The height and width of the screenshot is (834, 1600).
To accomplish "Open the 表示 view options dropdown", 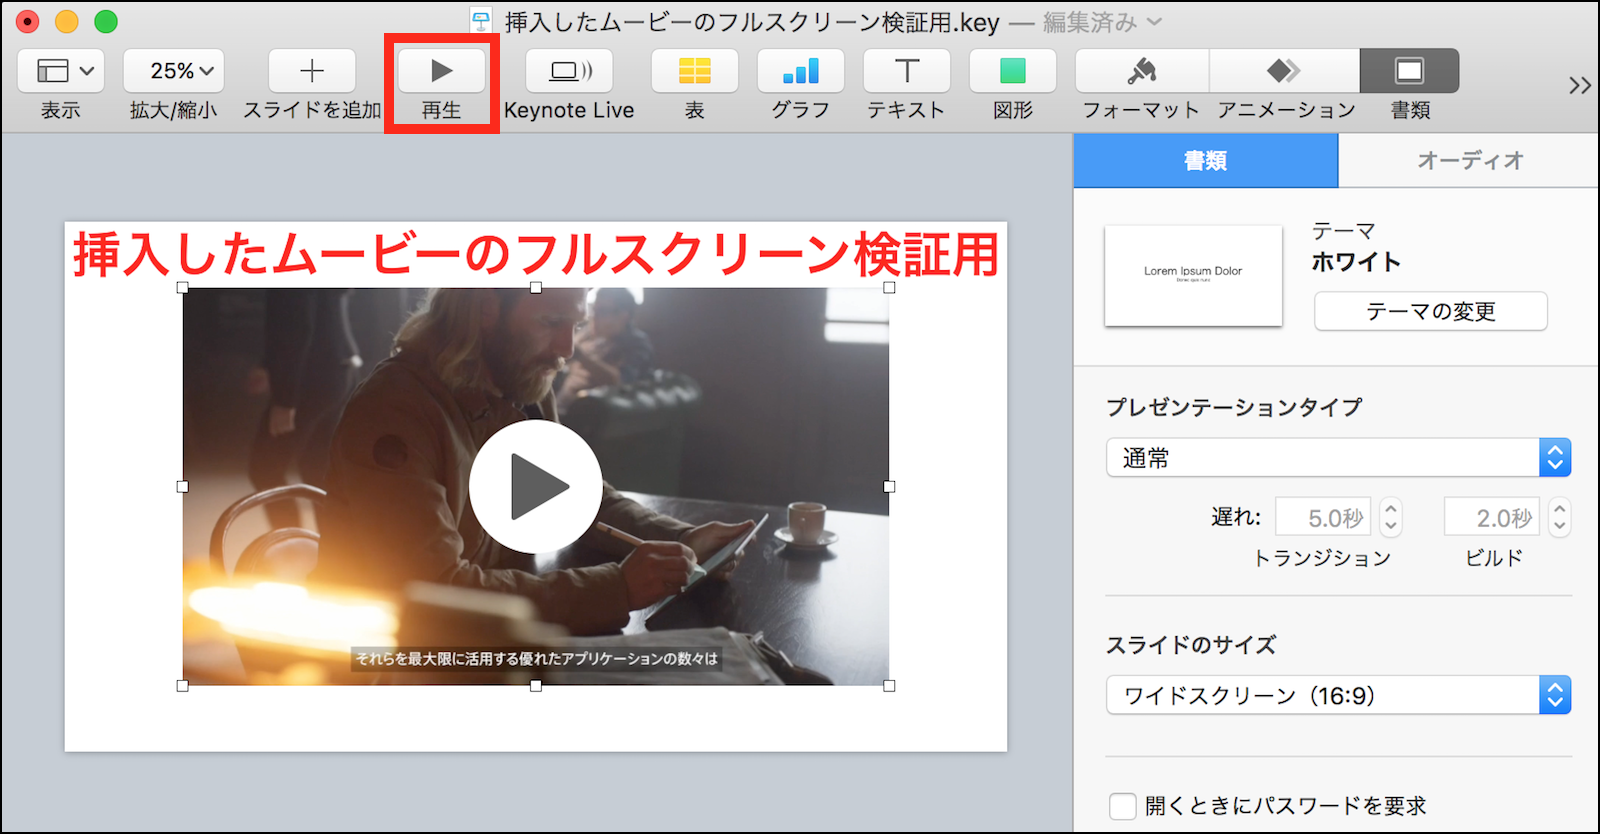I will [61, 71].
